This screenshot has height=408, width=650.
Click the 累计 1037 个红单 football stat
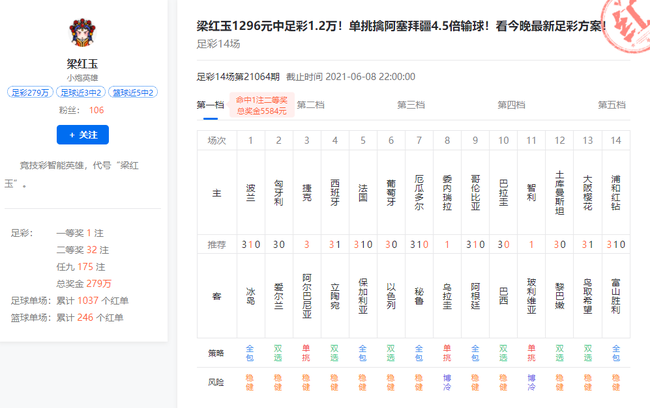click(92, 301)
